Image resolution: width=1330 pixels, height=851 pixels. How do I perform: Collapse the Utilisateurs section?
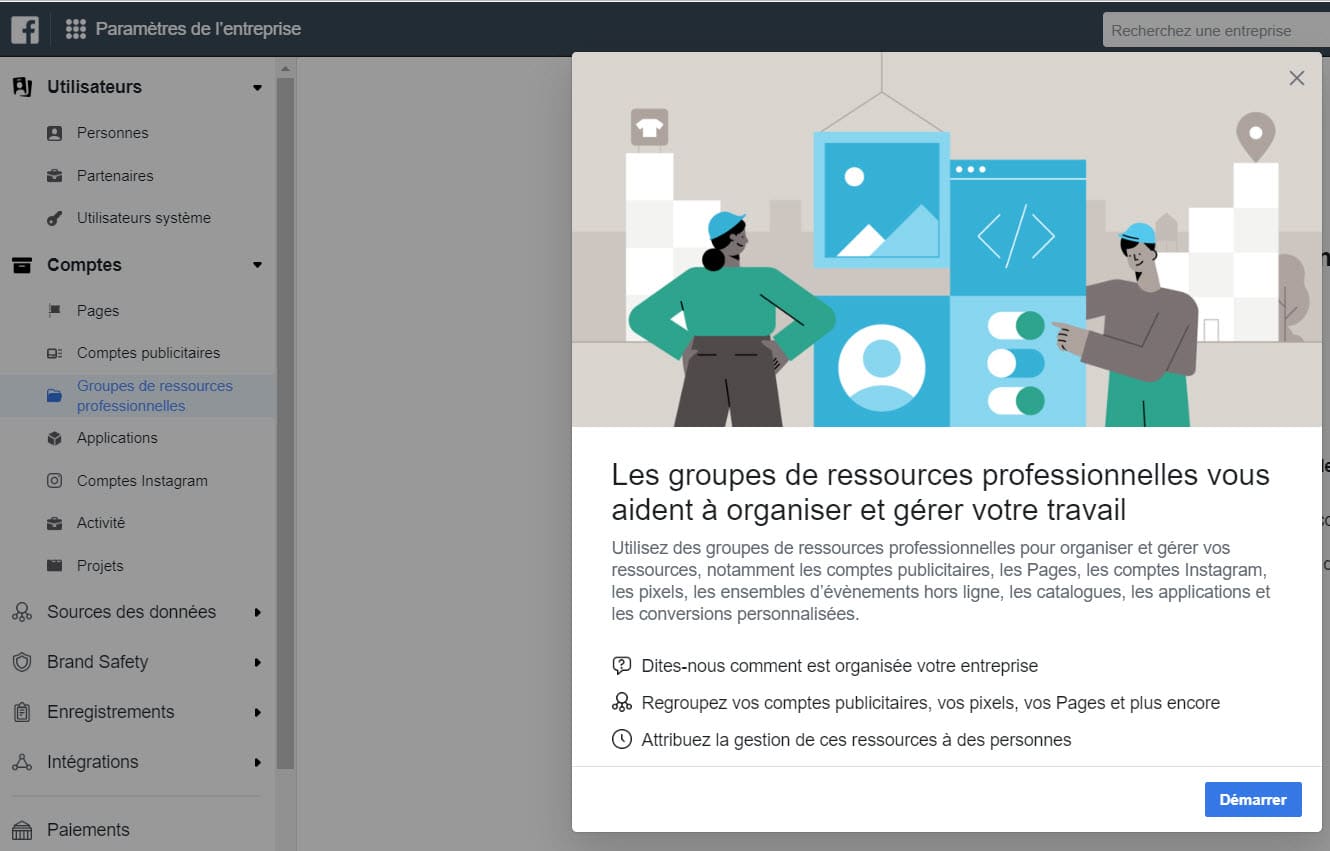click(257, 87)
